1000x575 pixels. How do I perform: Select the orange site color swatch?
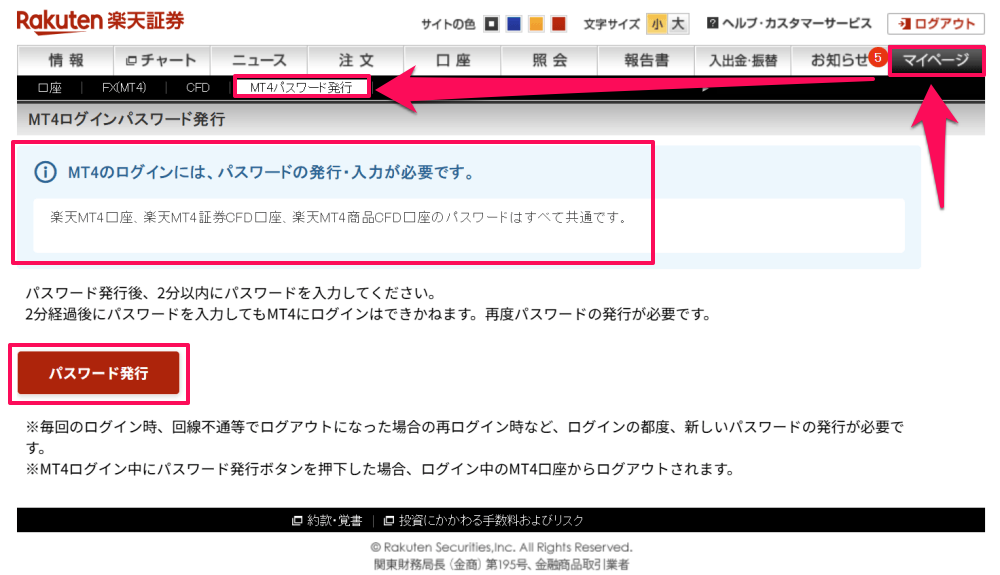tap(536, 24)
